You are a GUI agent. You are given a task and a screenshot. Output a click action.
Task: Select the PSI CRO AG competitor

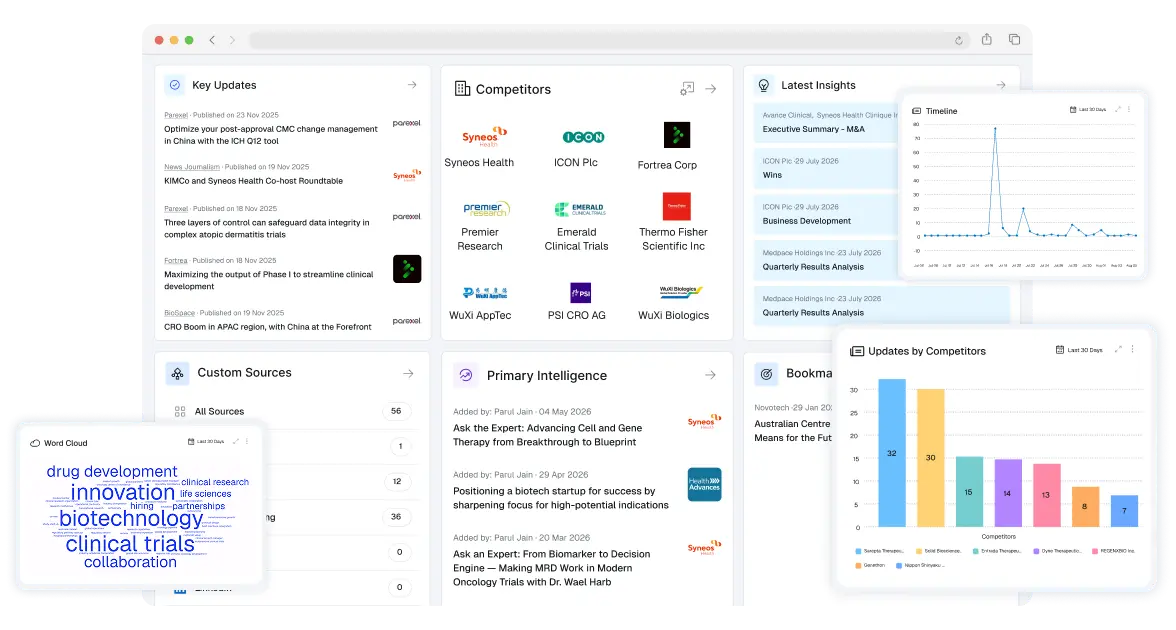(577, 303)
